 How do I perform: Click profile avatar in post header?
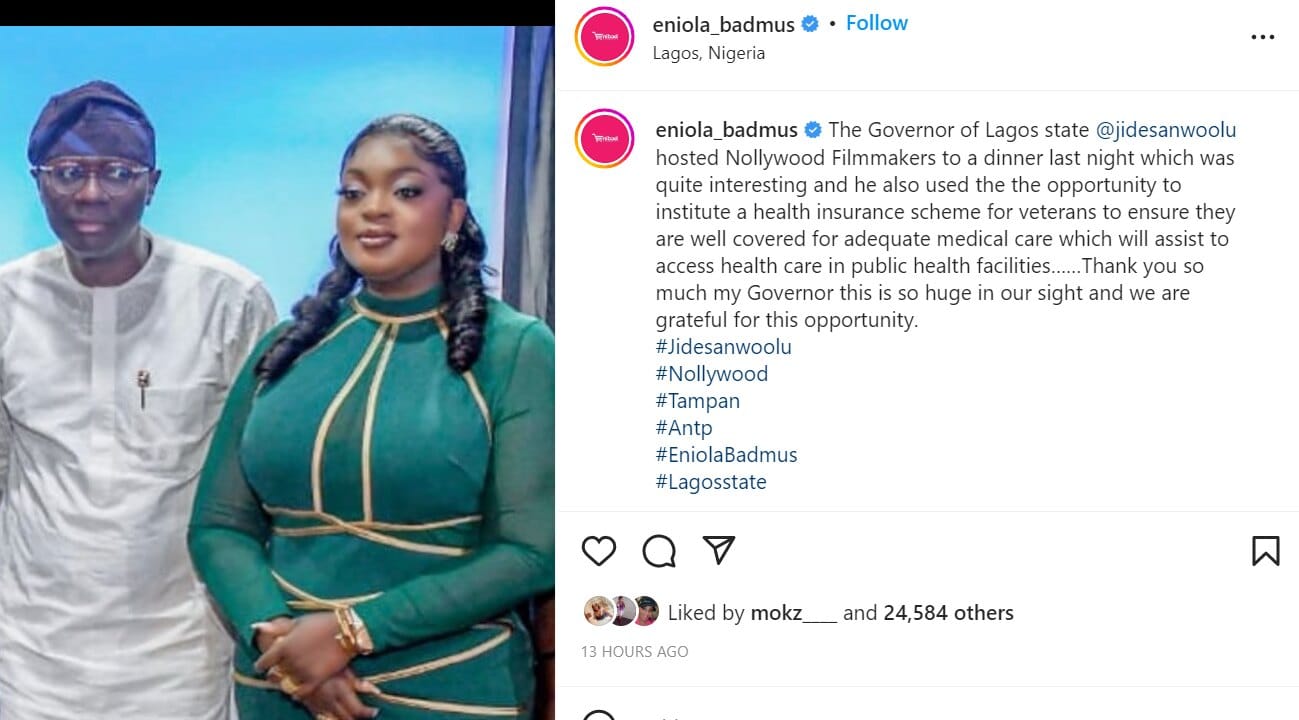tap(604, 37)
